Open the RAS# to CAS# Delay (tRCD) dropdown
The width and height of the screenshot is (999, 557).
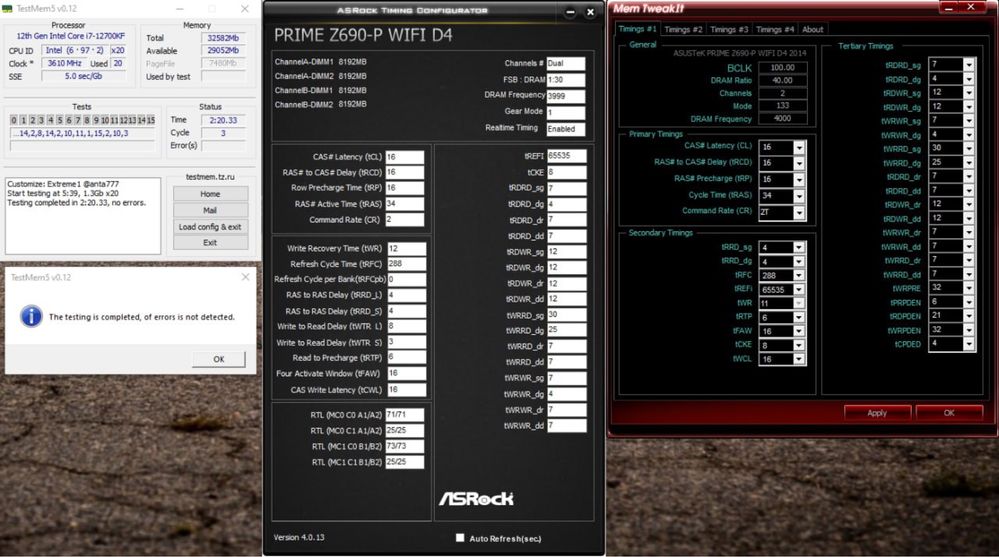click(x=799, y=164)
